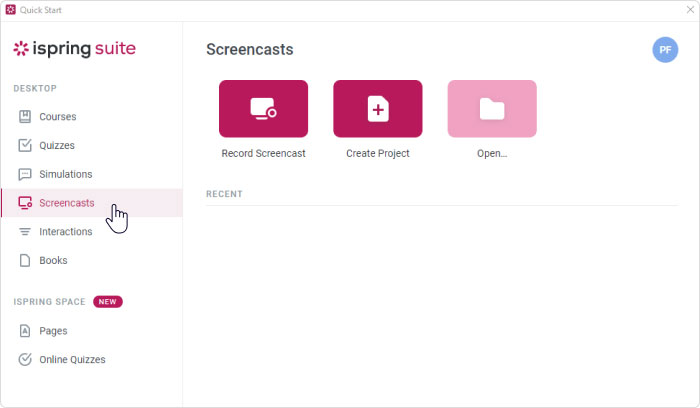Click the iSpring Suite logo
The image size is (700, 408).
74,49
